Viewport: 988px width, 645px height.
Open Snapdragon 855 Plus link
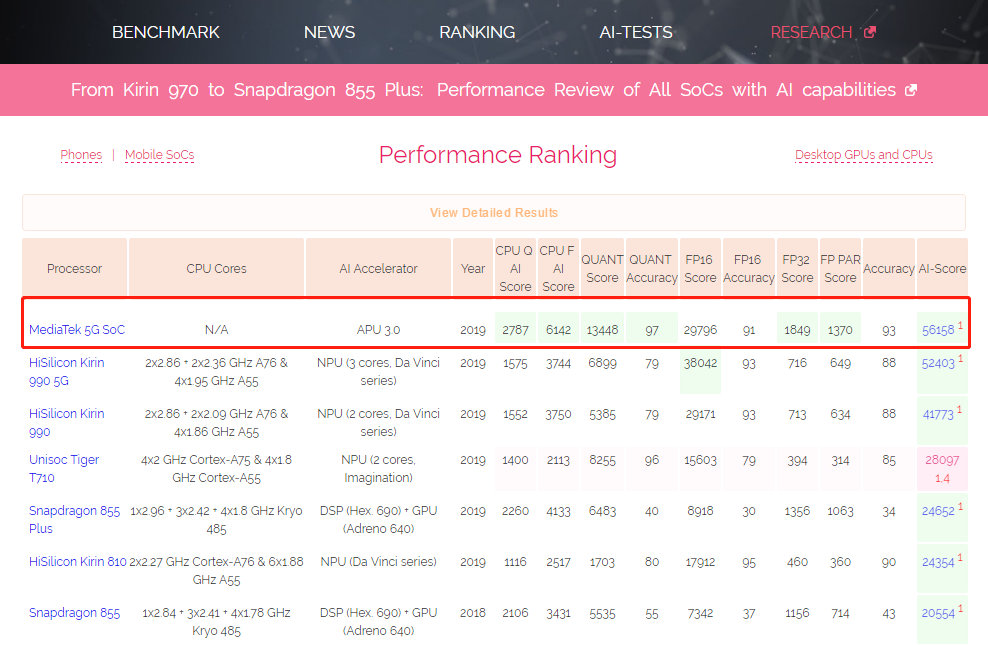[74, 519]
